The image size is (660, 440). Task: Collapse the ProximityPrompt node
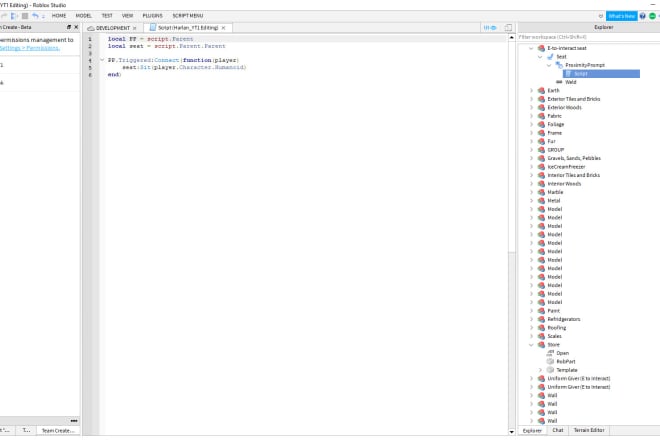pyautogui.click(x=549, y=65)
